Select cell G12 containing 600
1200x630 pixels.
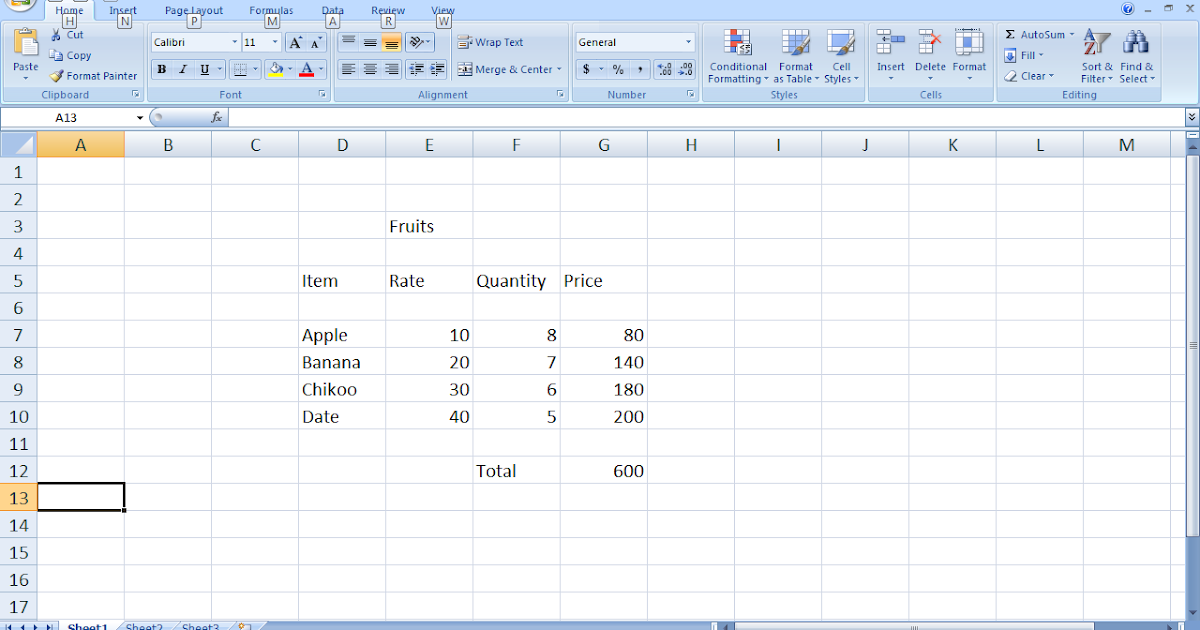tap(603, 471)
